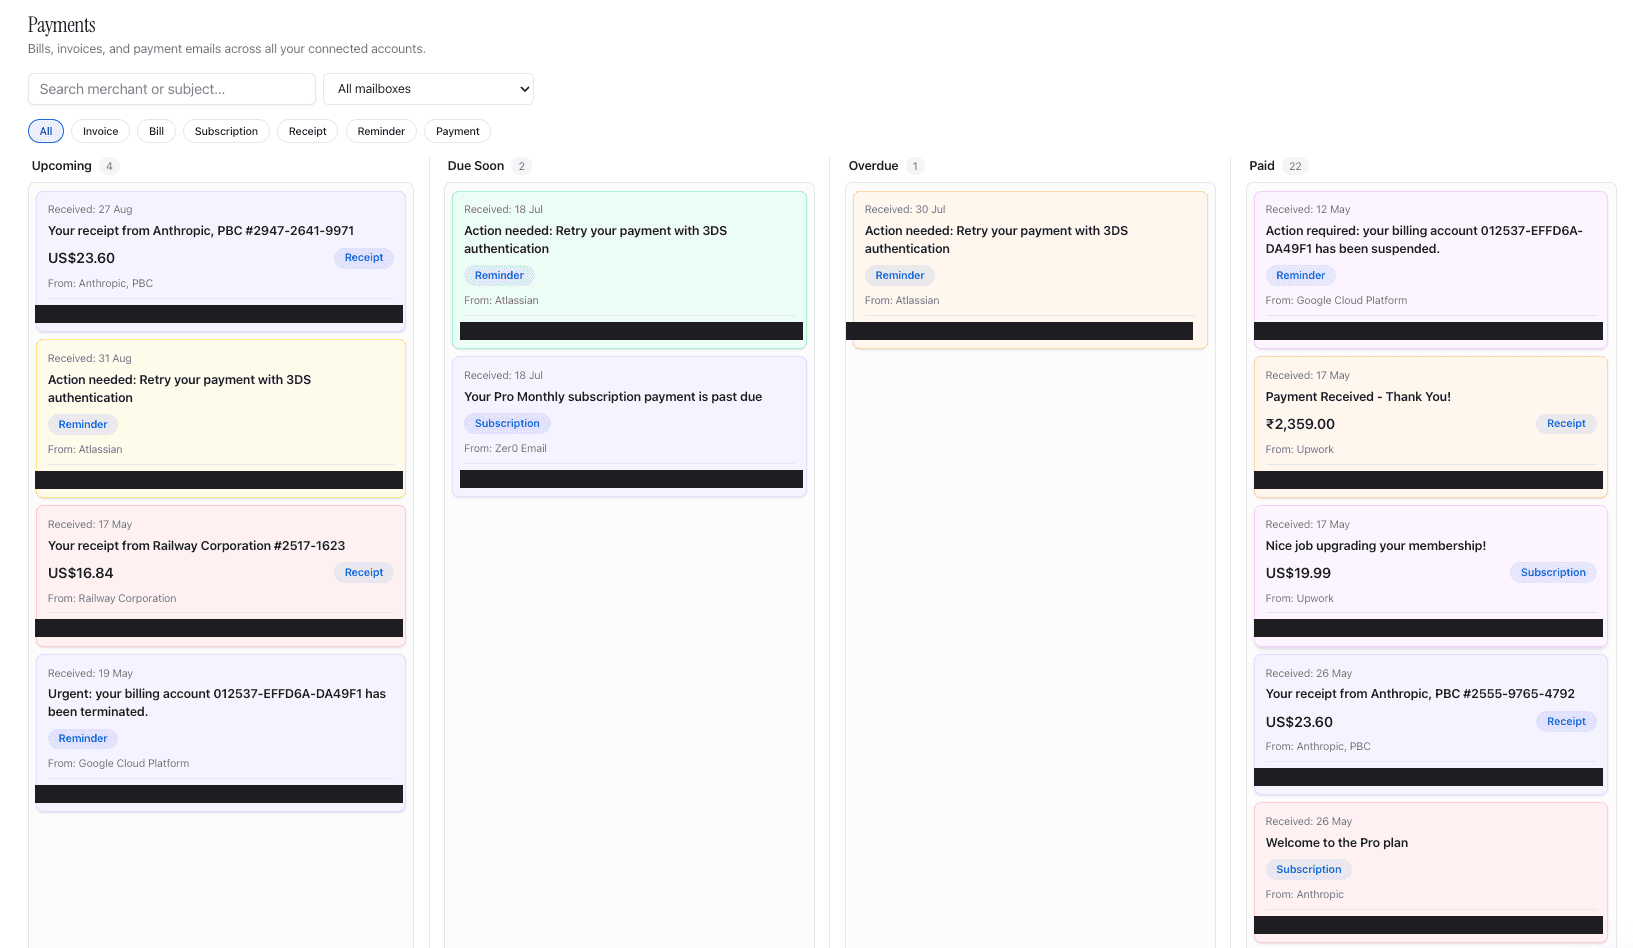Select the Subscription filter chip
The image size is (1633, 948).
point(226,131)
